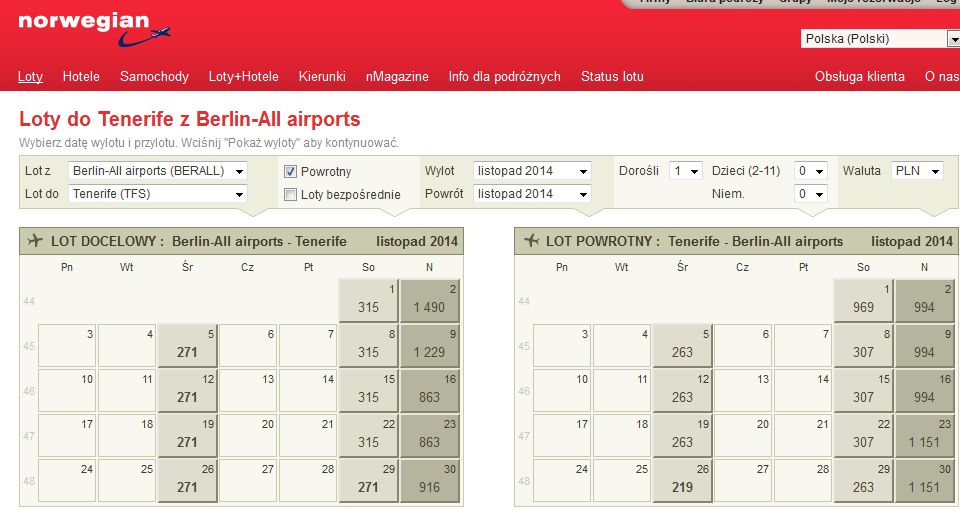Select outbound November 16 fare 863

429,391
